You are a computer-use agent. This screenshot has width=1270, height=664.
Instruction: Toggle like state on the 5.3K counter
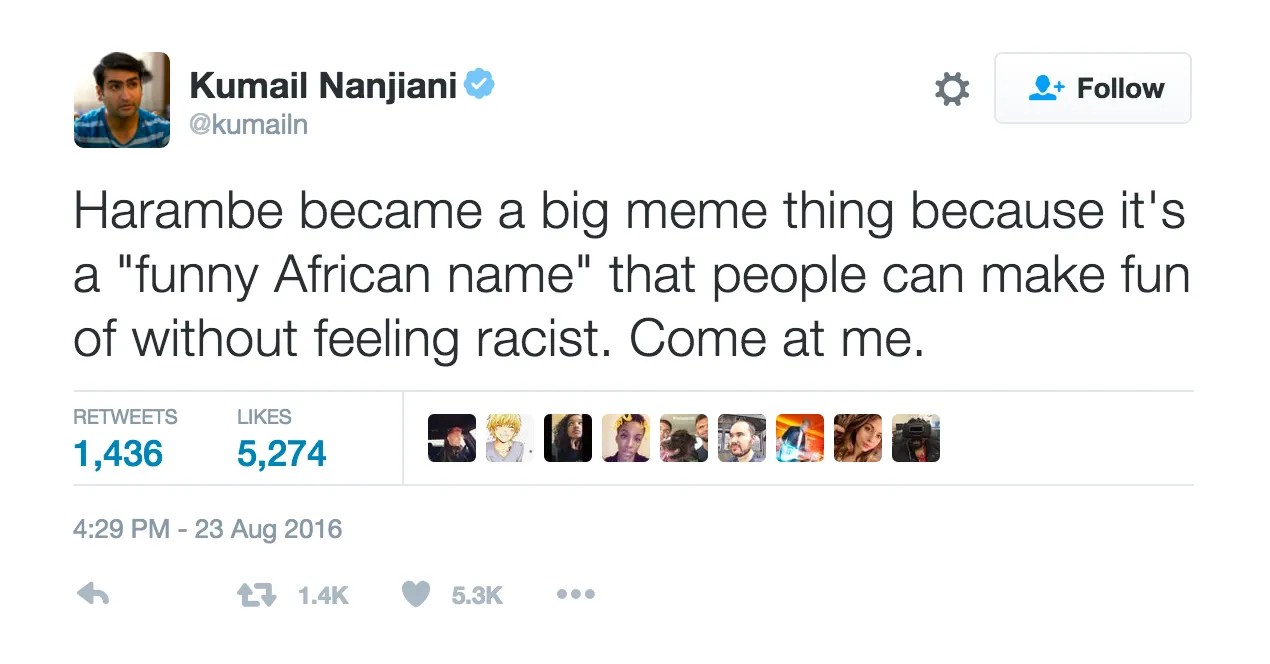(478, 593)
